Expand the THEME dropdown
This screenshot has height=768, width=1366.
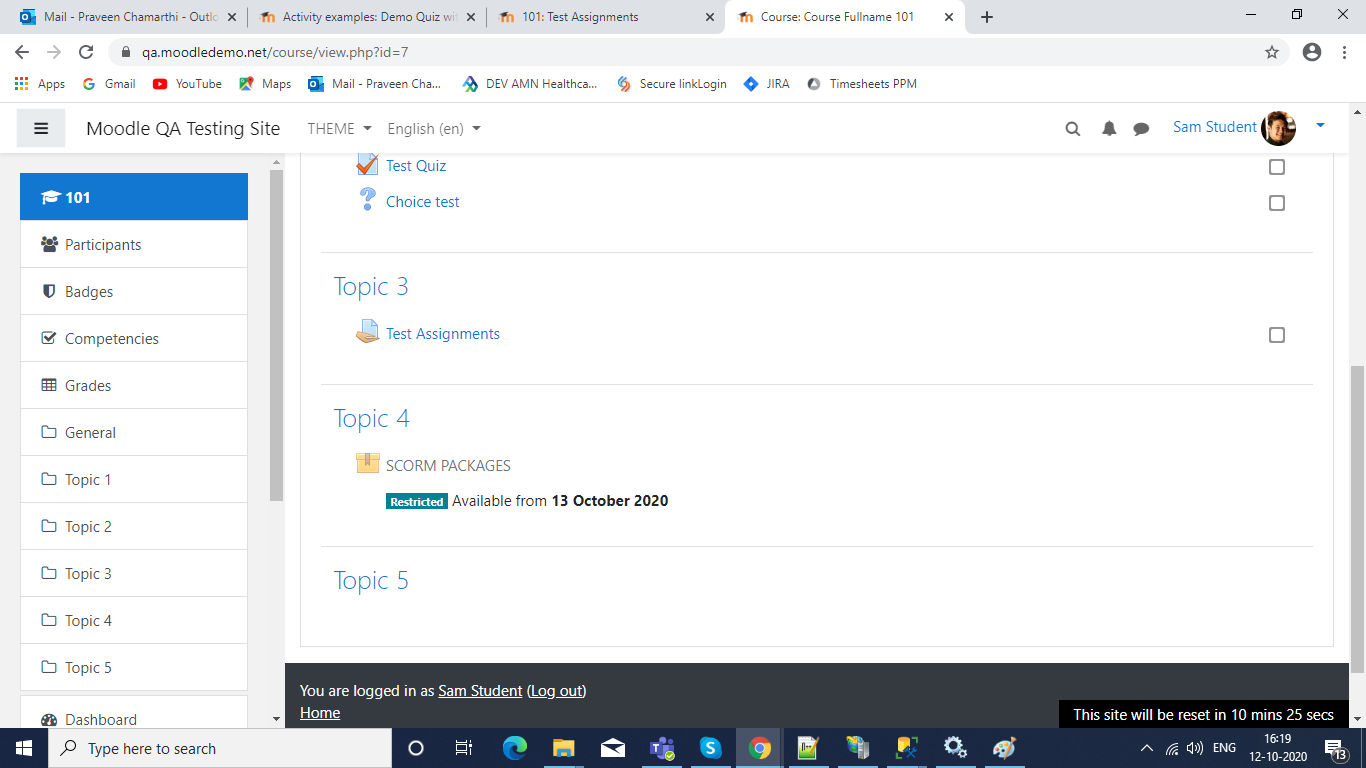339,128
